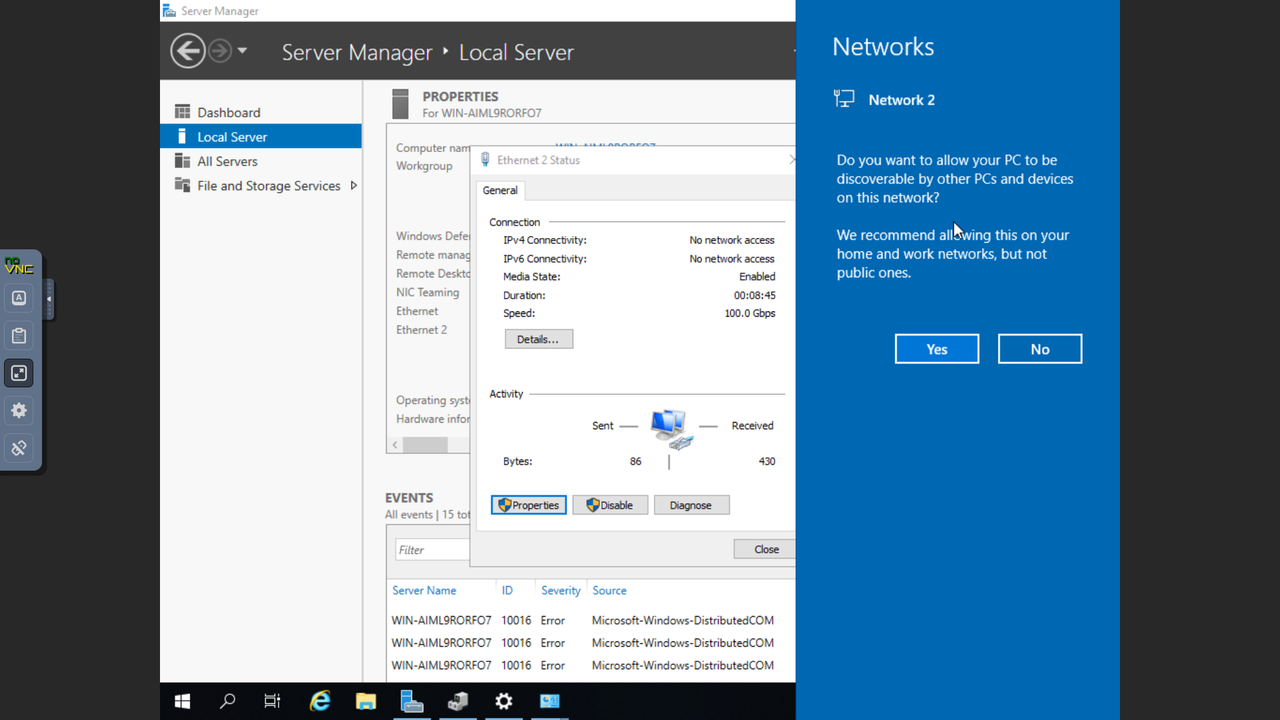Click the noVNC logo icon
Image resolution: width=1280 pixels, height=720 pixels.
pyautogui.click(x=19, y=265)
